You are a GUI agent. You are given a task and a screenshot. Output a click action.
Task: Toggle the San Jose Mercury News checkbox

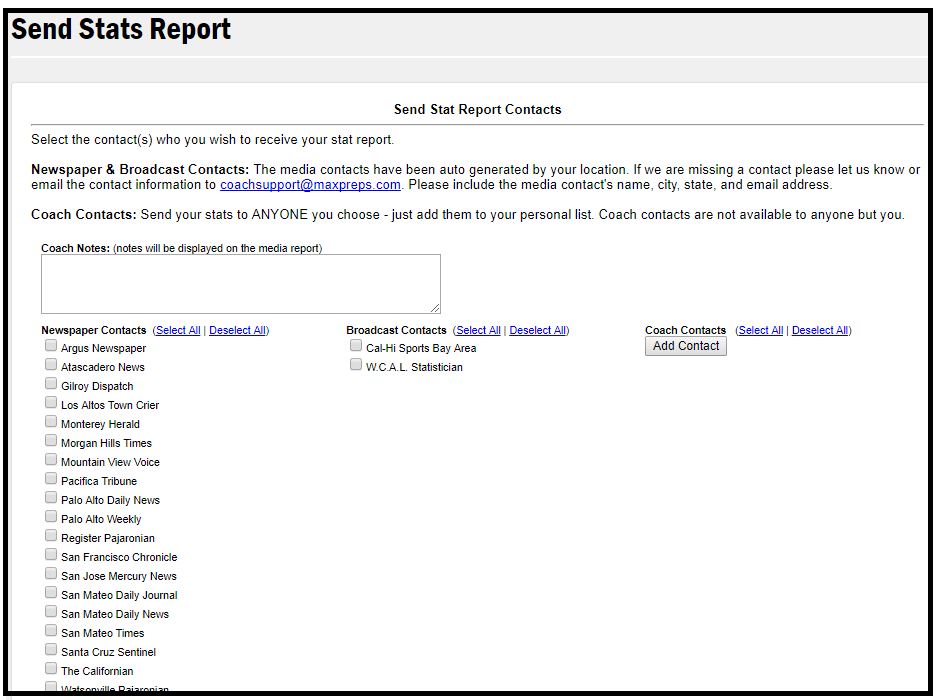coord(51,574)
